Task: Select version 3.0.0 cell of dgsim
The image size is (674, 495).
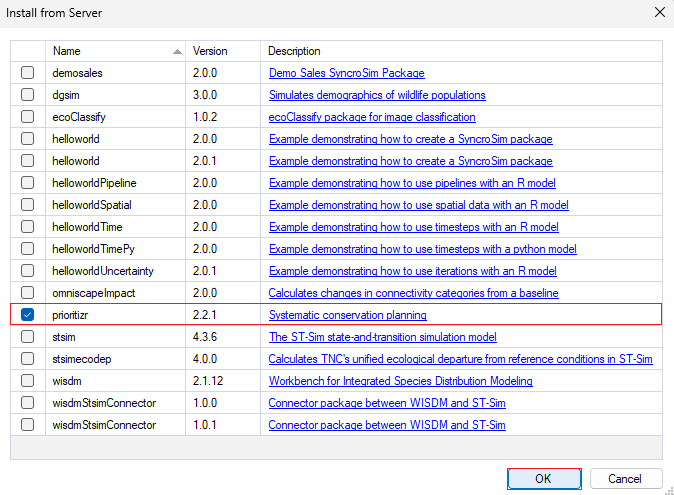Action: click(223, 95)
